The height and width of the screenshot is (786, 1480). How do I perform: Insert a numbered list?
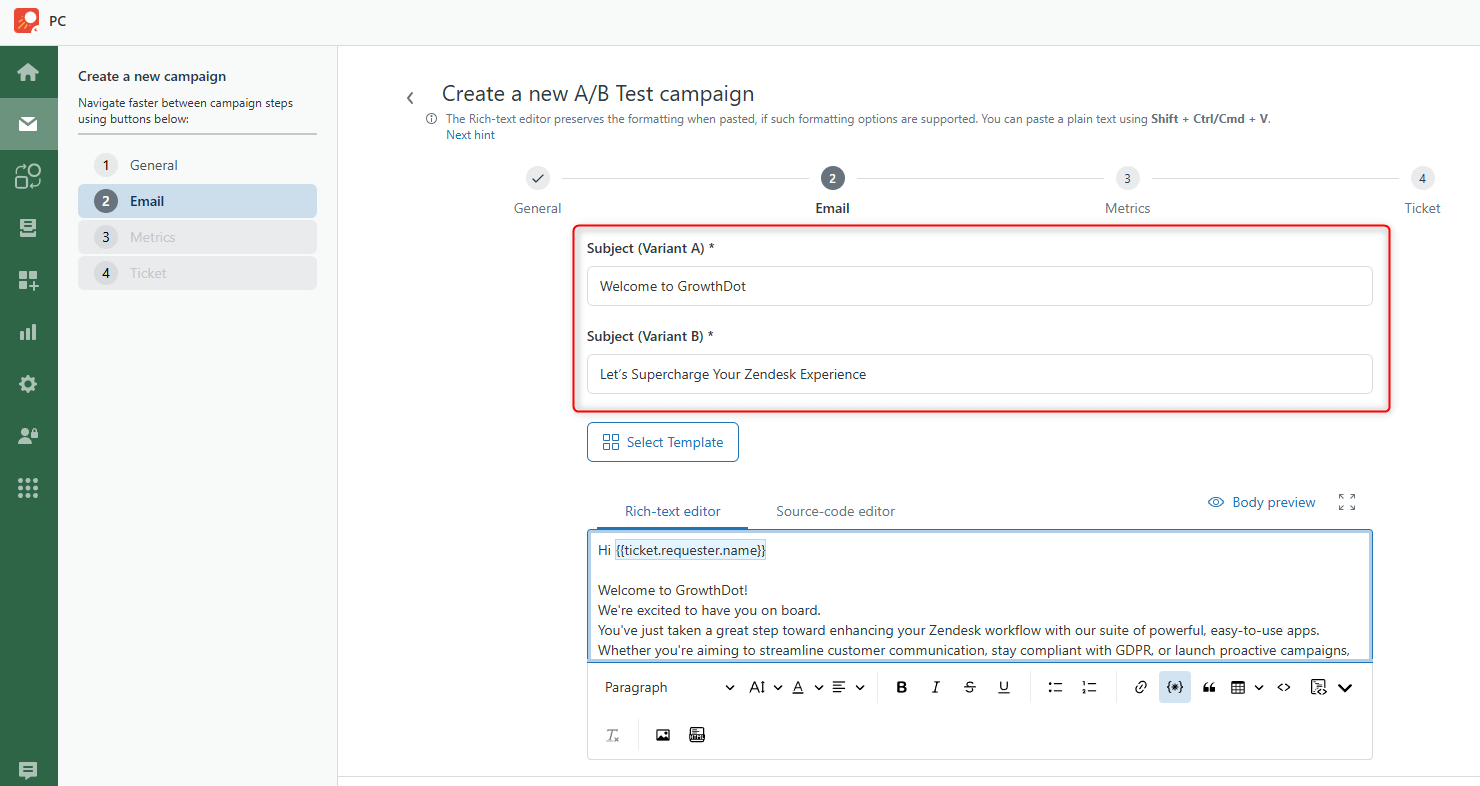point(1089,687)
